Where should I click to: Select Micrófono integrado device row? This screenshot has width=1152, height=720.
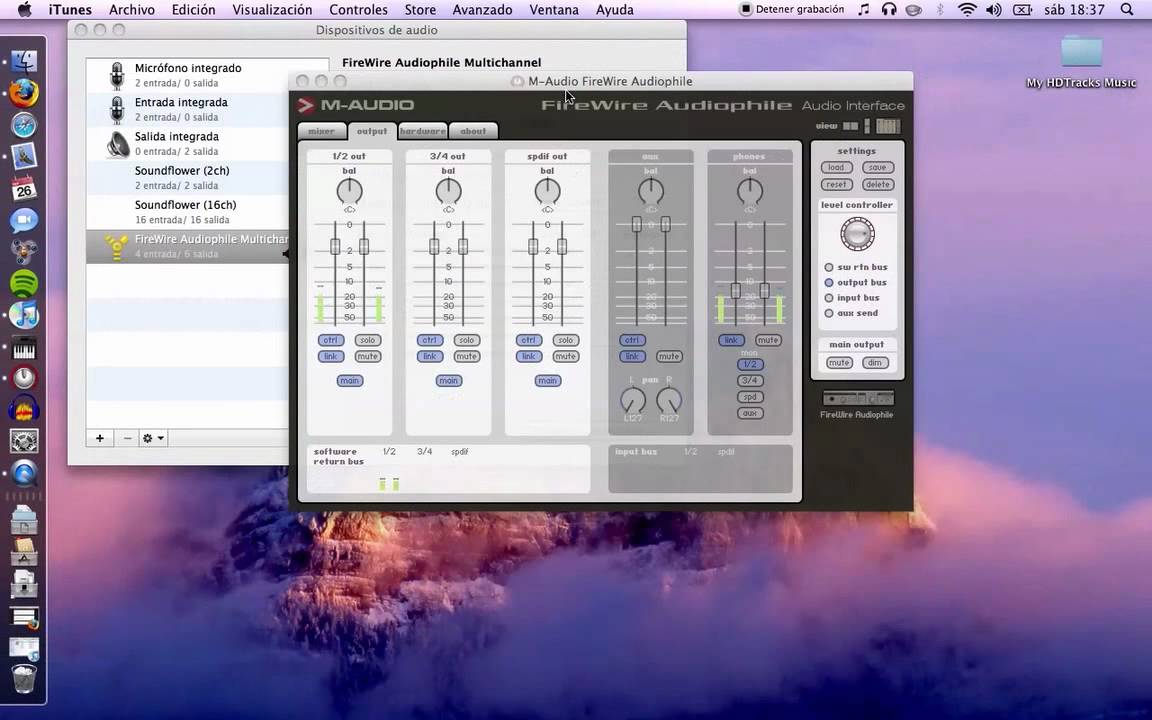pyautogui.click(x=207, y=75)
